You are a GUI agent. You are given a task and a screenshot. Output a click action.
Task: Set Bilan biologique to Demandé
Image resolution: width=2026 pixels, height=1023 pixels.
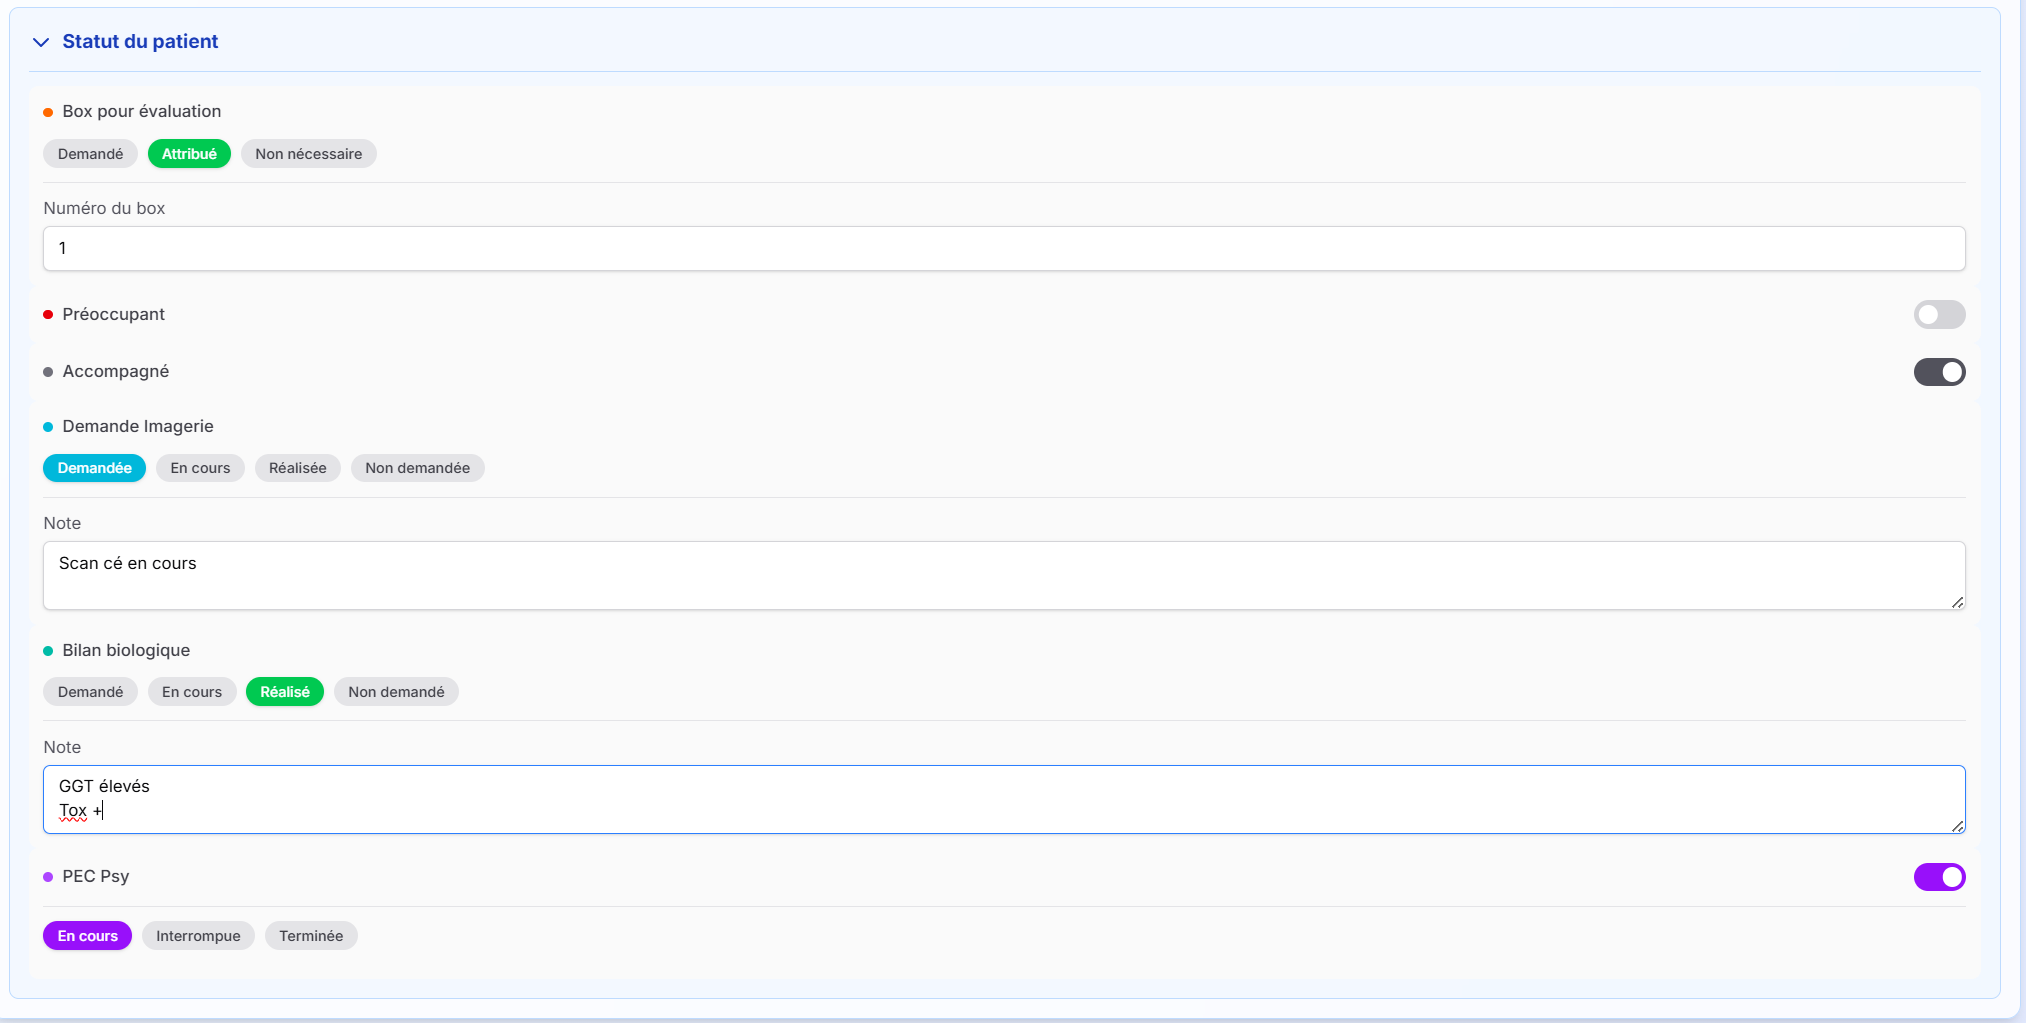point(90,692)
